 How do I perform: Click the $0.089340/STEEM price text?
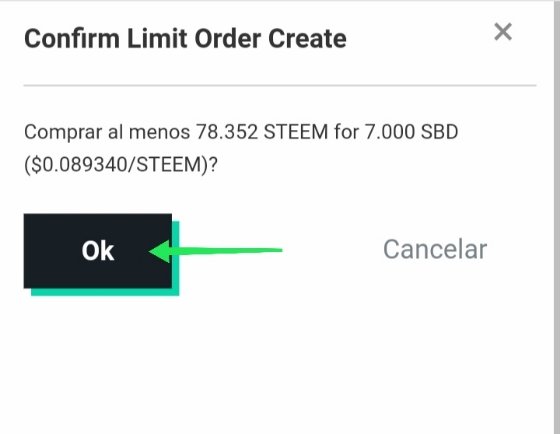pos(116,165)
